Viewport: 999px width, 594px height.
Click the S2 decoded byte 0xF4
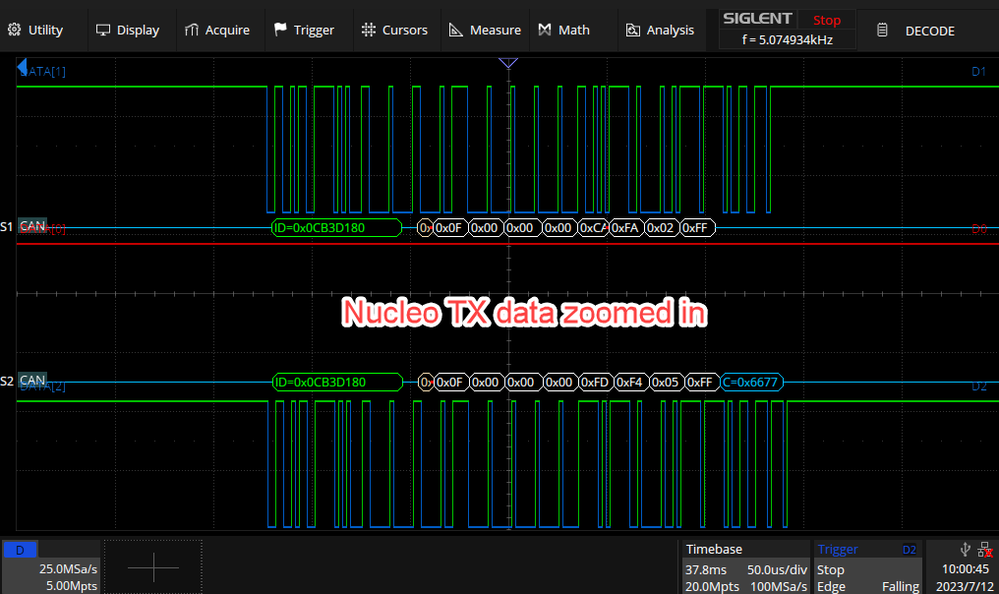[629, 382]
